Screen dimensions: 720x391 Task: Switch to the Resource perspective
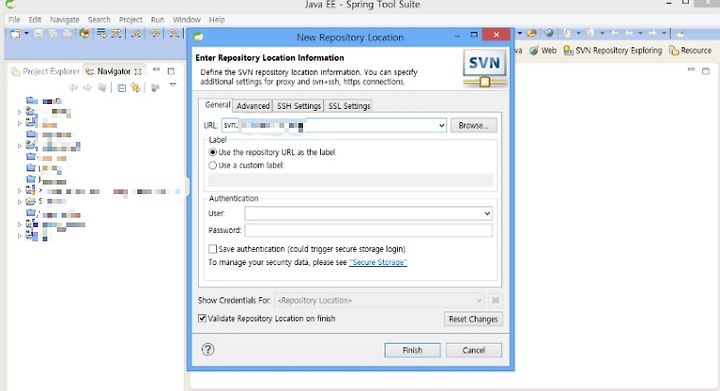[x=690, y=50]
